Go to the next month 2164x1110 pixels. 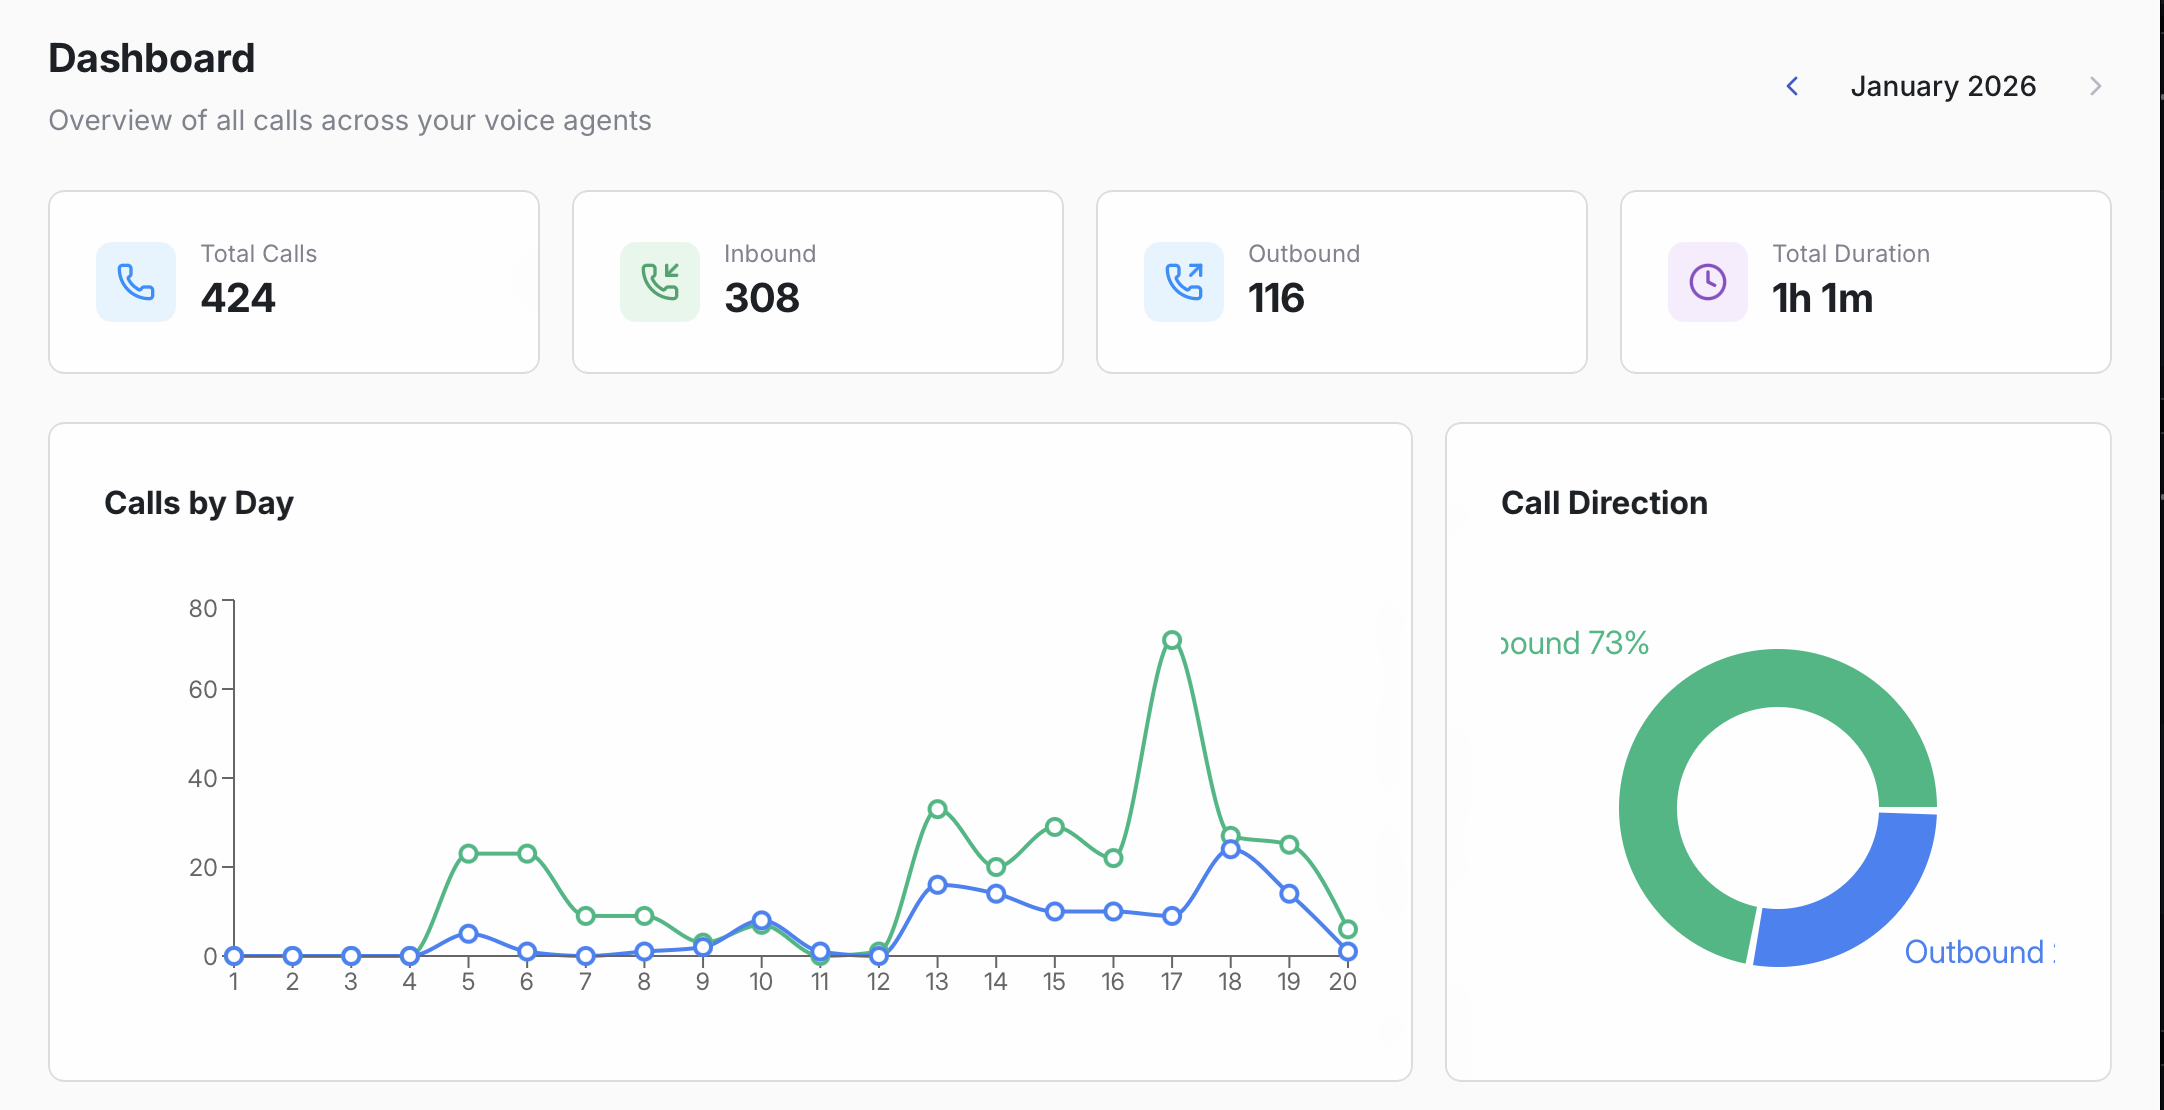click(2095, 87)
